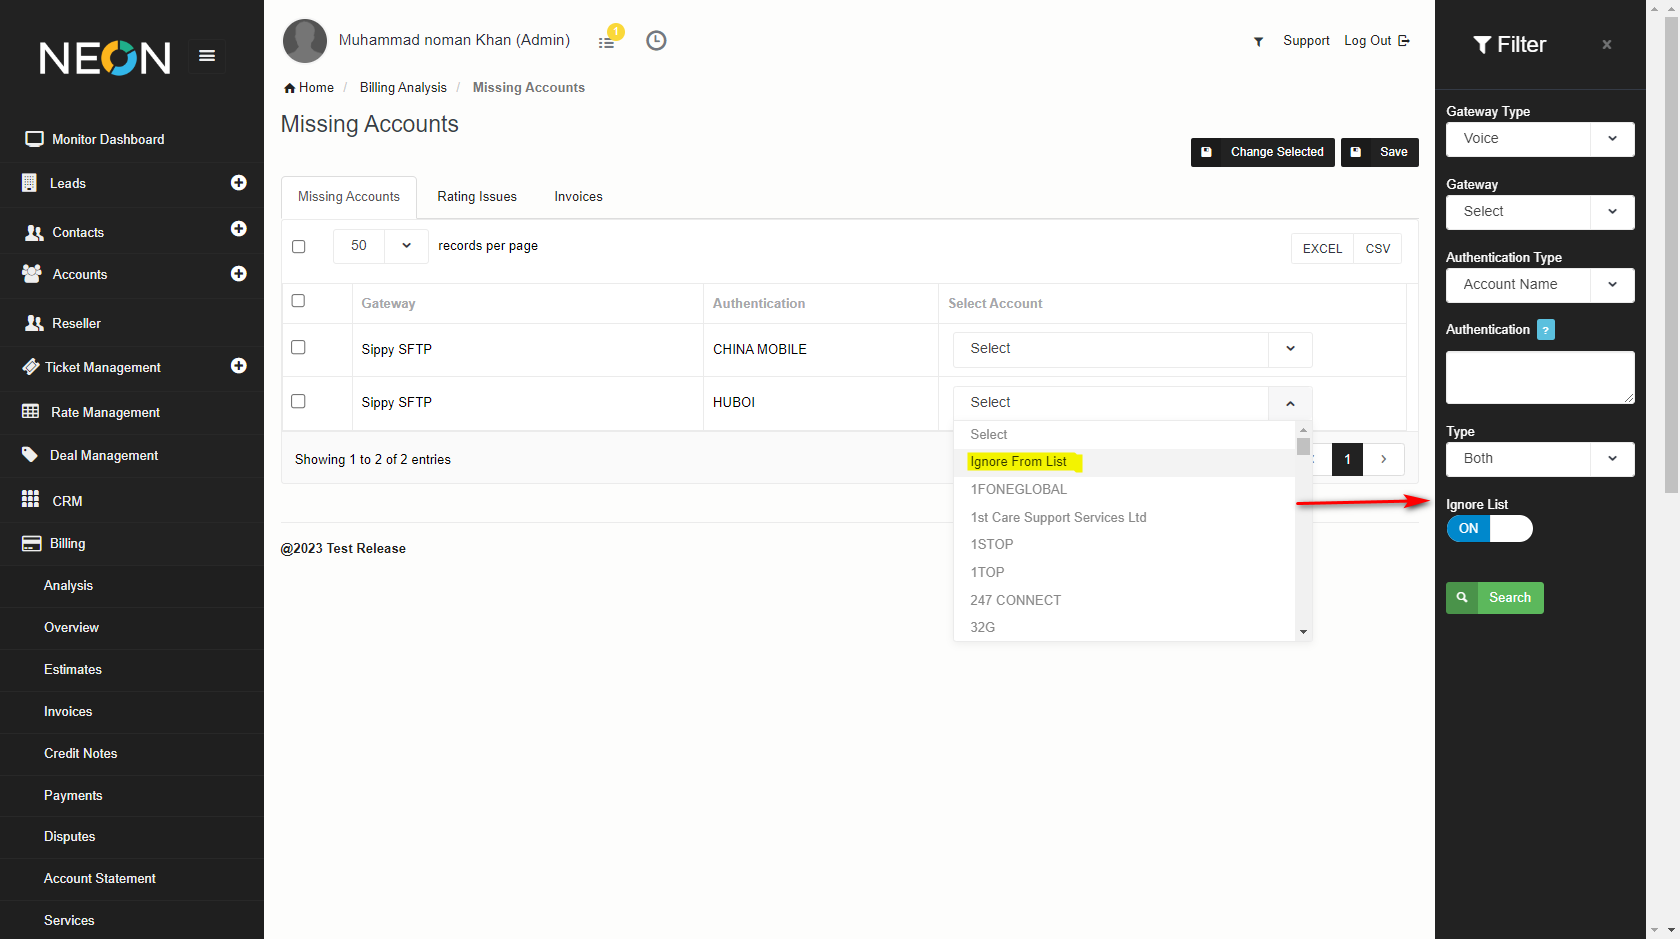
Task: Click the plus icon next to Leads
Action: [239, 183]
